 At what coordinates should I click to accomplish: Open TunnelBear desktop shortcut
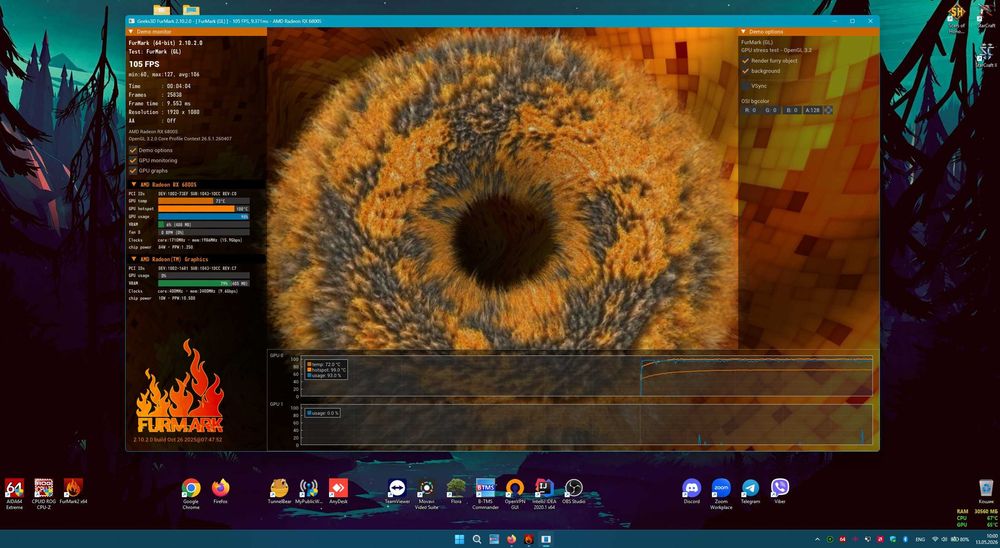(279, 492)
